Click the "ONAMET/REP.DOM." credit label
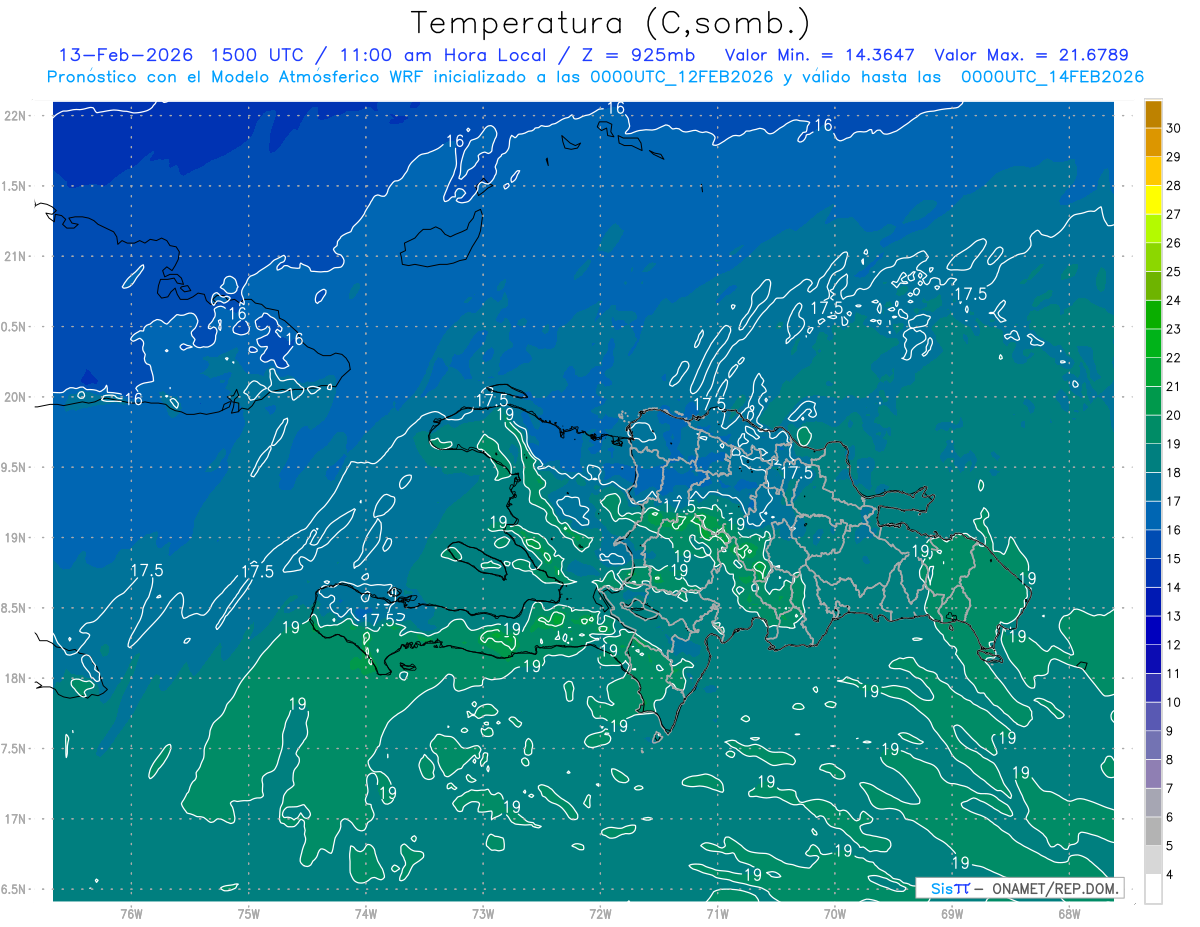Image resolution: width=1200 pixels, height=927 pixels. [x=1056, y=888]
